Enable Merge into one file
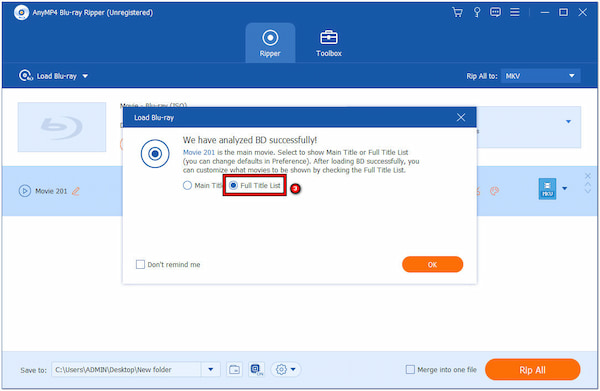Viewport: 600px width, 391px height. (x=410, y=370)
